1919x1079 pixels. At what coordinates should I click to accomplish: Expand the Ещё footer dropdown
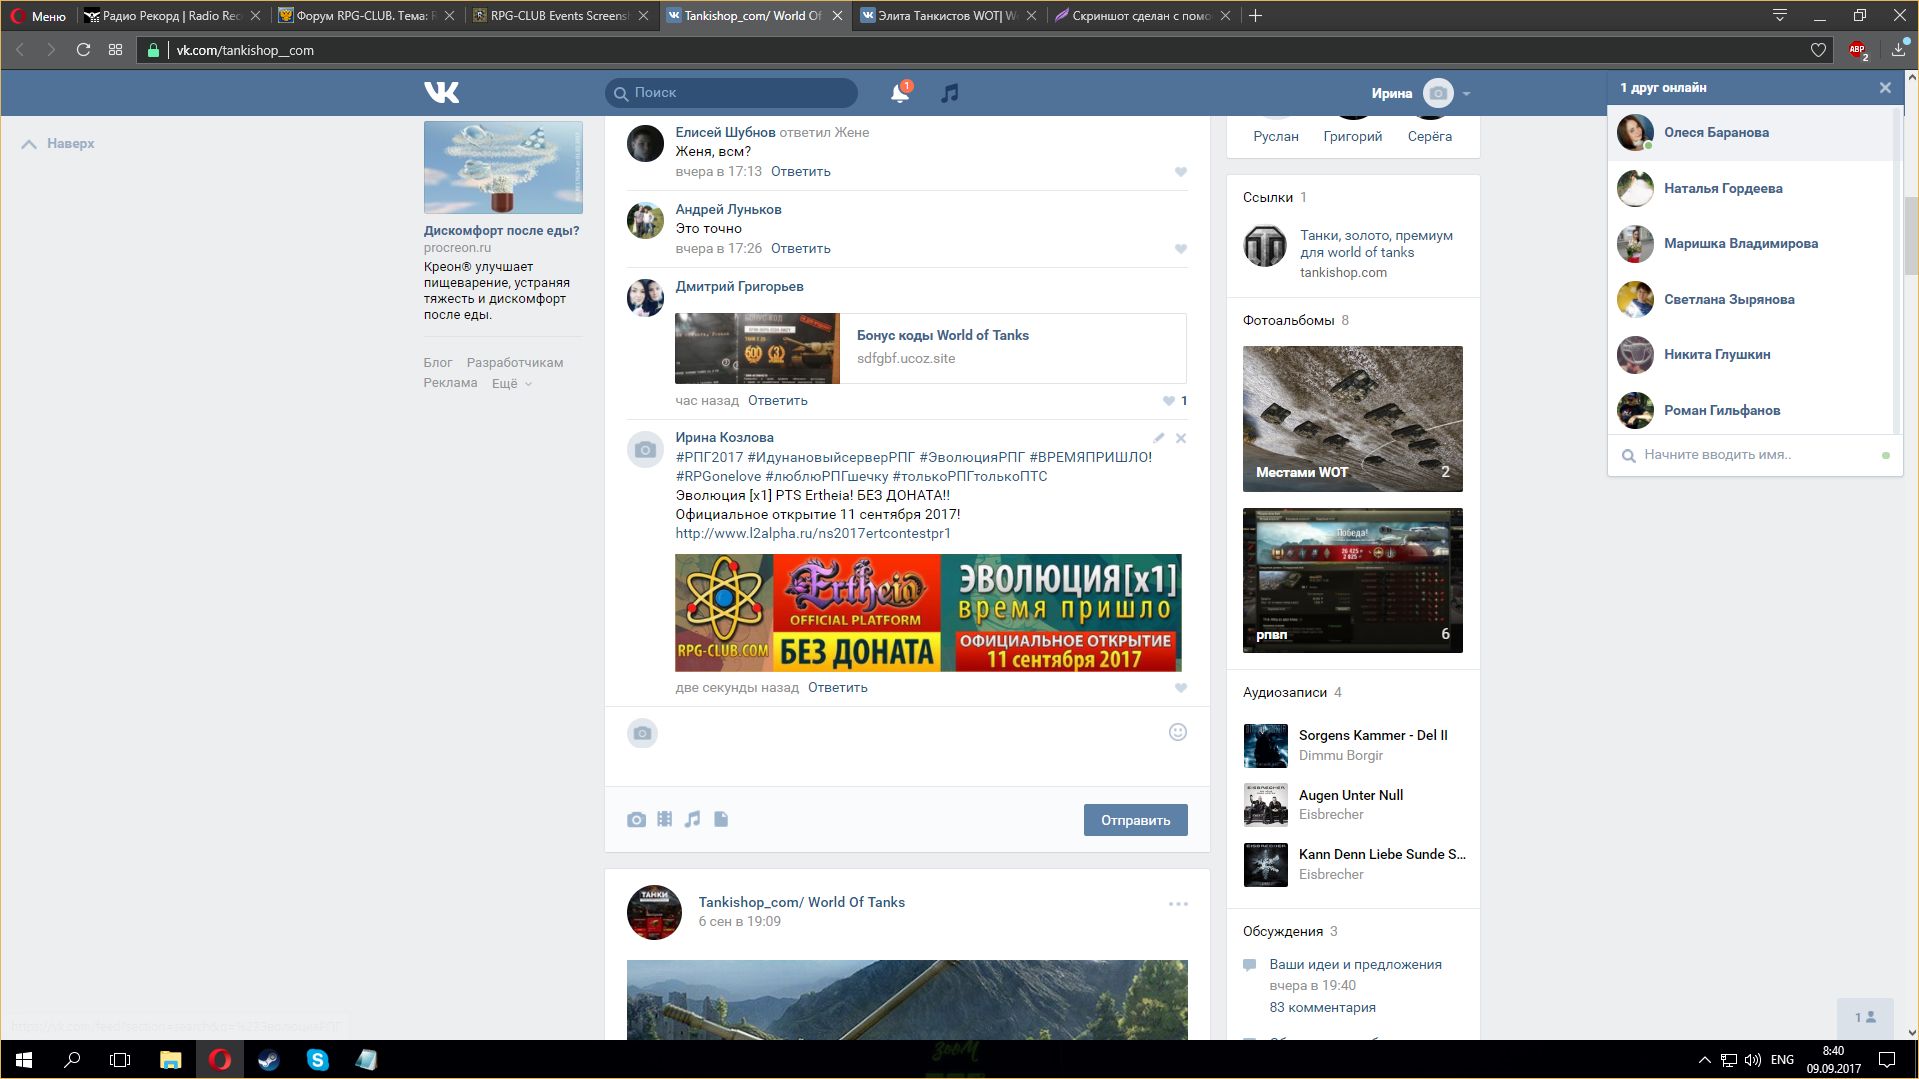click(x=511, y=383)
